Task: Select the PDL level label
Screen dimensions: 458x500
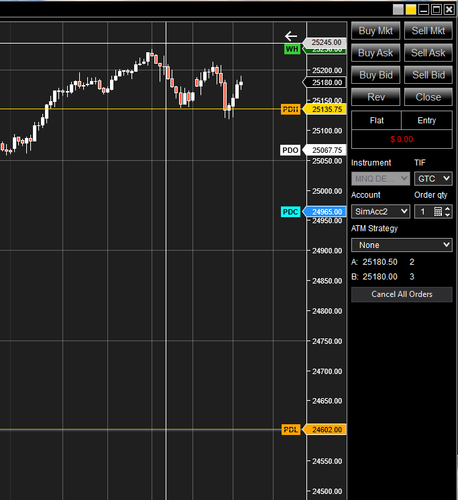Action: [290, 430]
